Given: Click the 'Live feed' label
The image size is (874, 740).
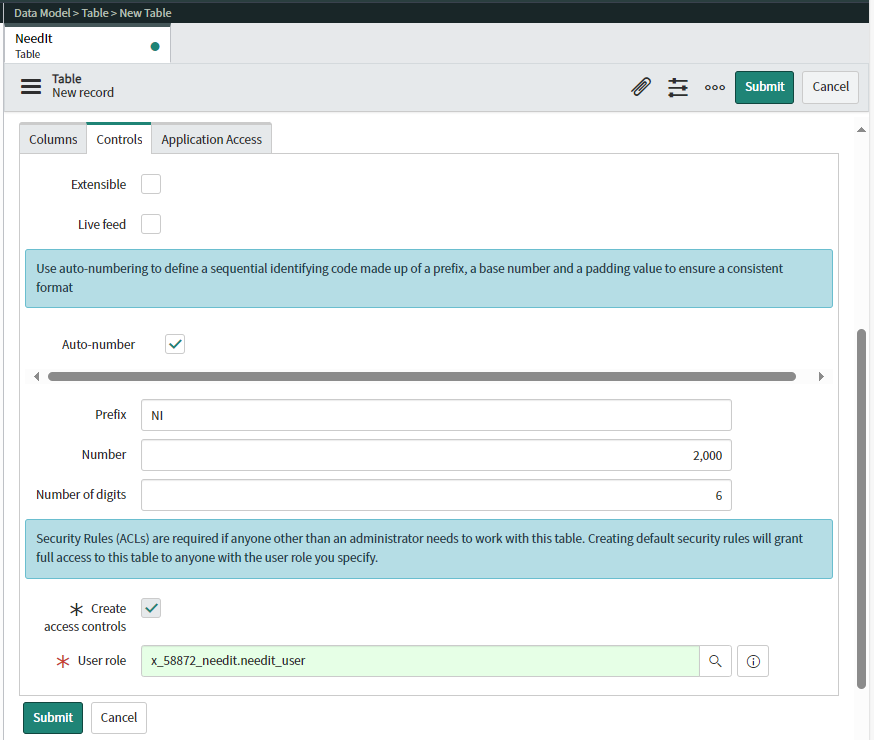Looking at the screenshot, I should (x=102, y=225).
